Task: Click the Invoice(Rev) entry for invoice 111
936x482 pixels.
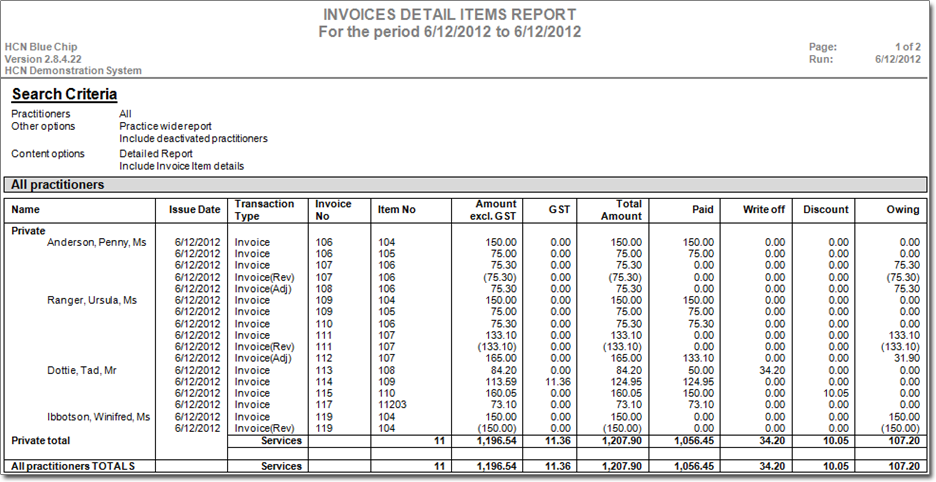Action: point(264,347)
